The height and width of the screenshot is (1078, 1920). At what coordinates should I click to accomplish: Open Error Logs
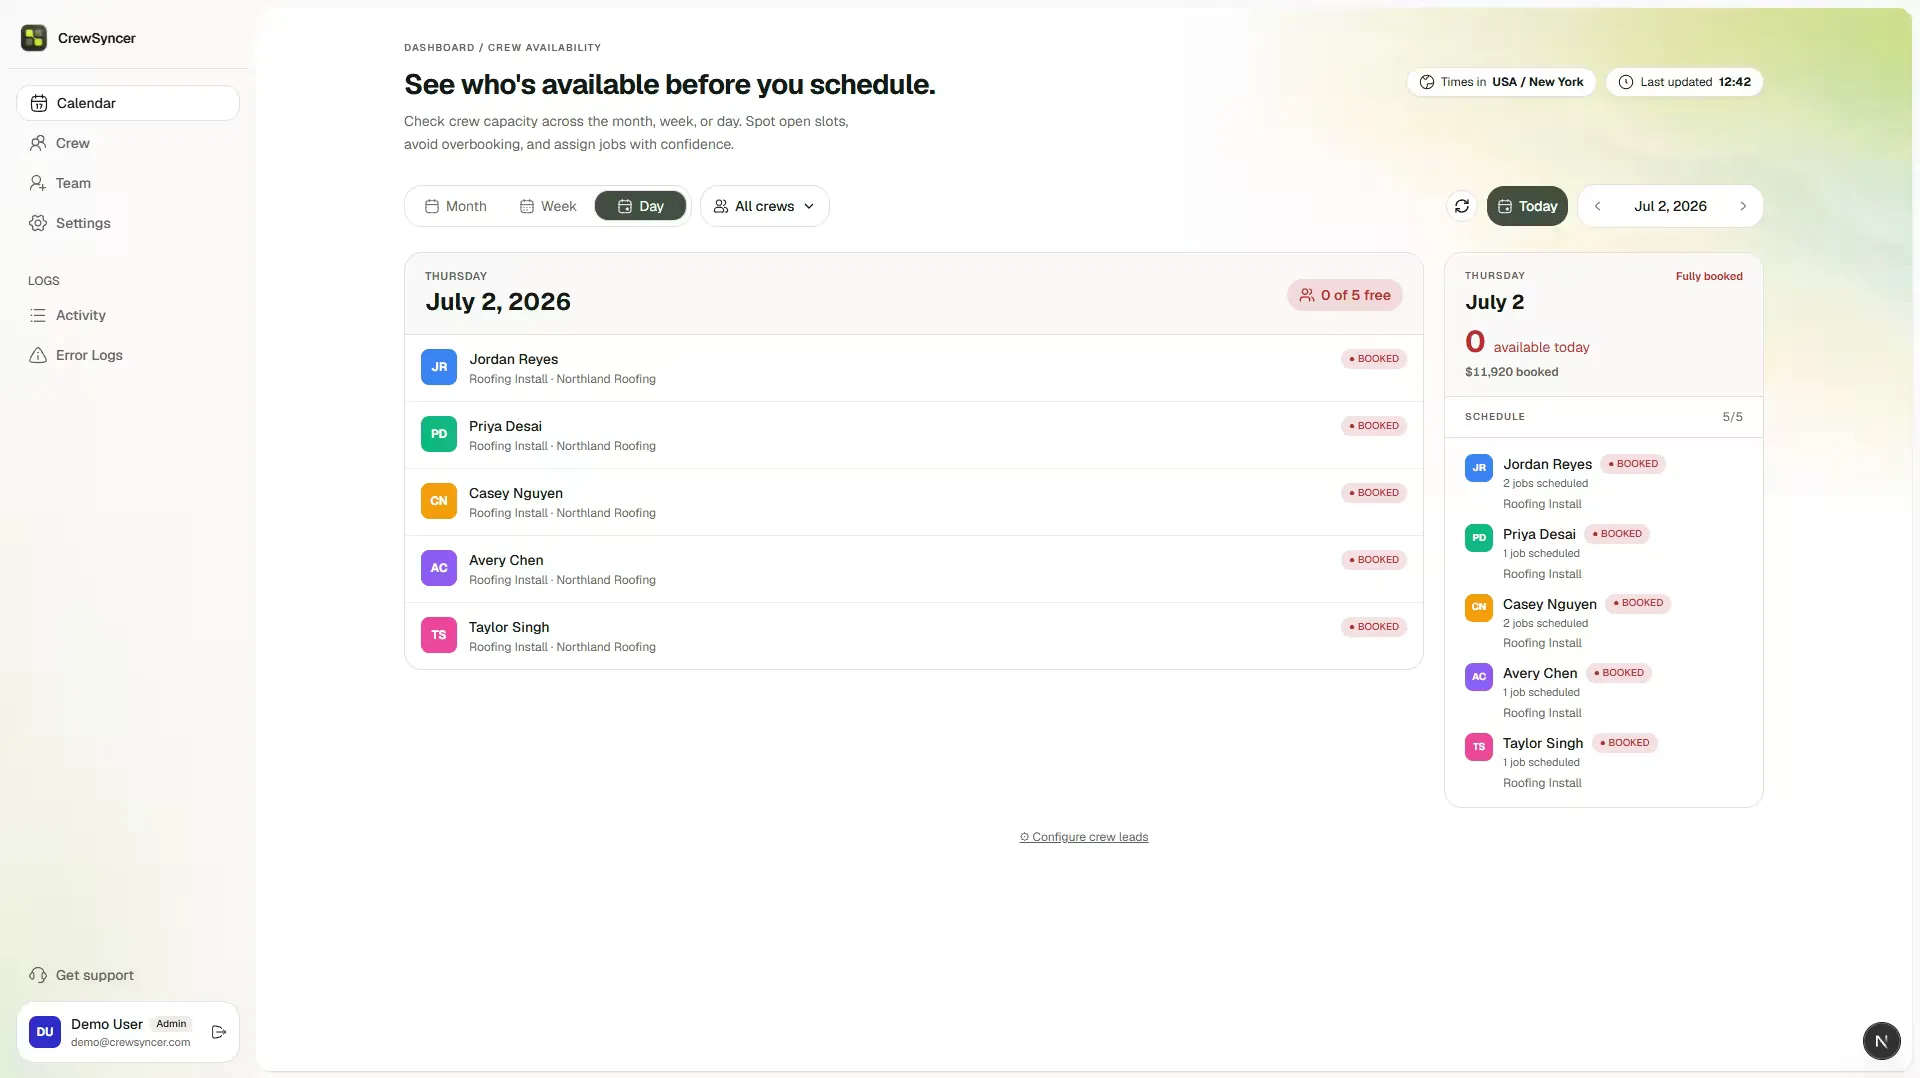128,355
